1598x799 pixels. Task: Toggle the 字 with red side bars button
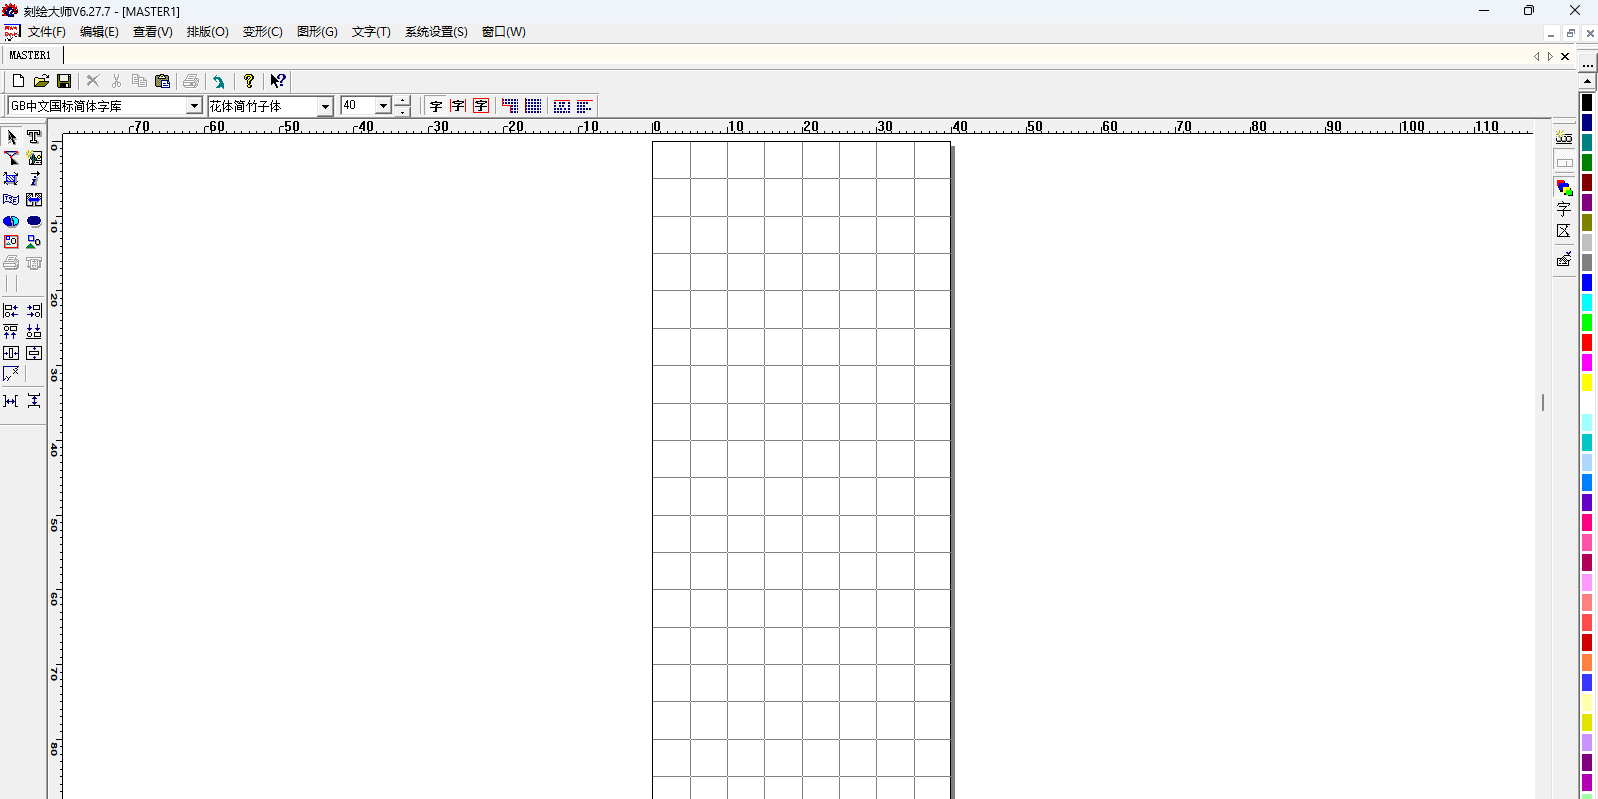[458, 106]
